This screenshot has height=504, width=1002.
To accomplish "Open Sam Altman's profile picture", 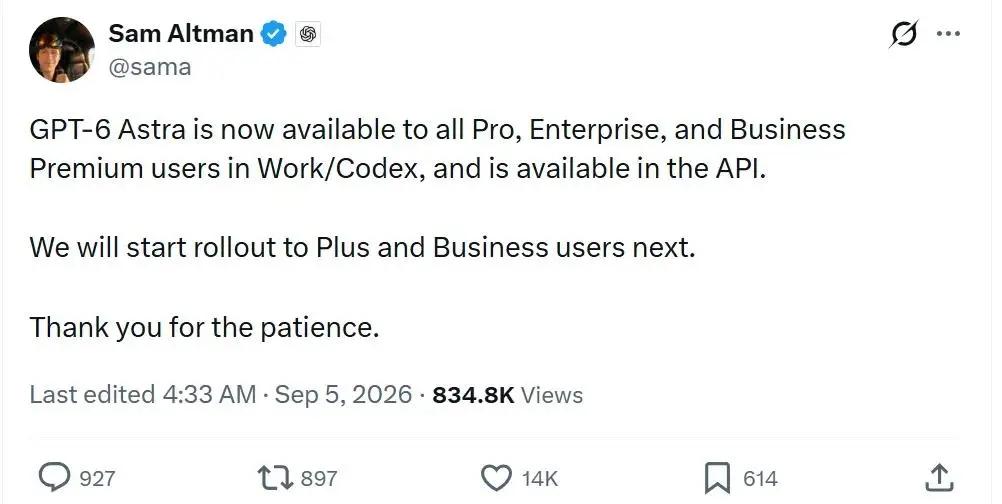I will click(x=62, y=50).
